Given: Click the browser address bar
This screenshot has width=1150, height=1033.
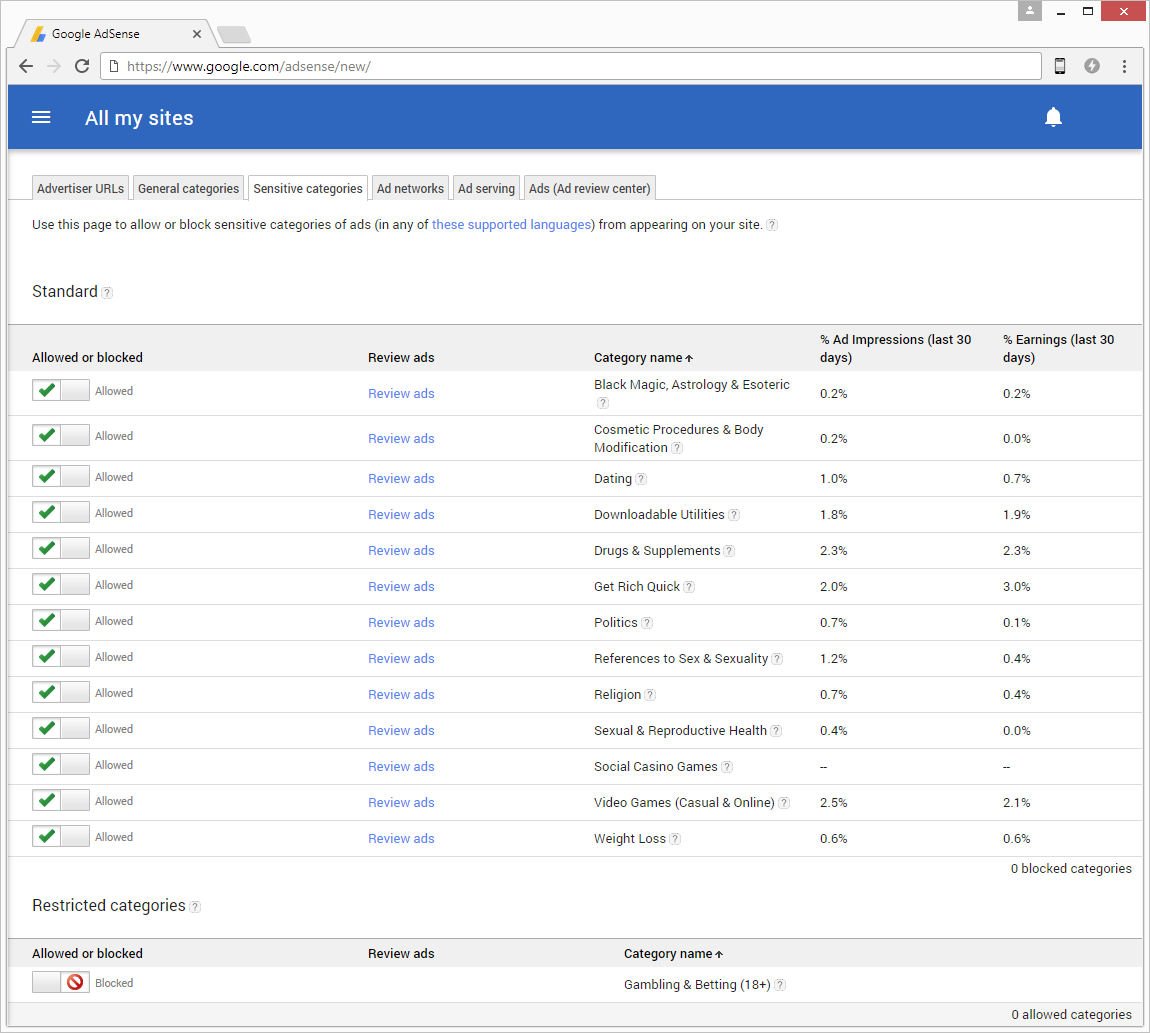Looking at the screenshot, I should (571, 66).
